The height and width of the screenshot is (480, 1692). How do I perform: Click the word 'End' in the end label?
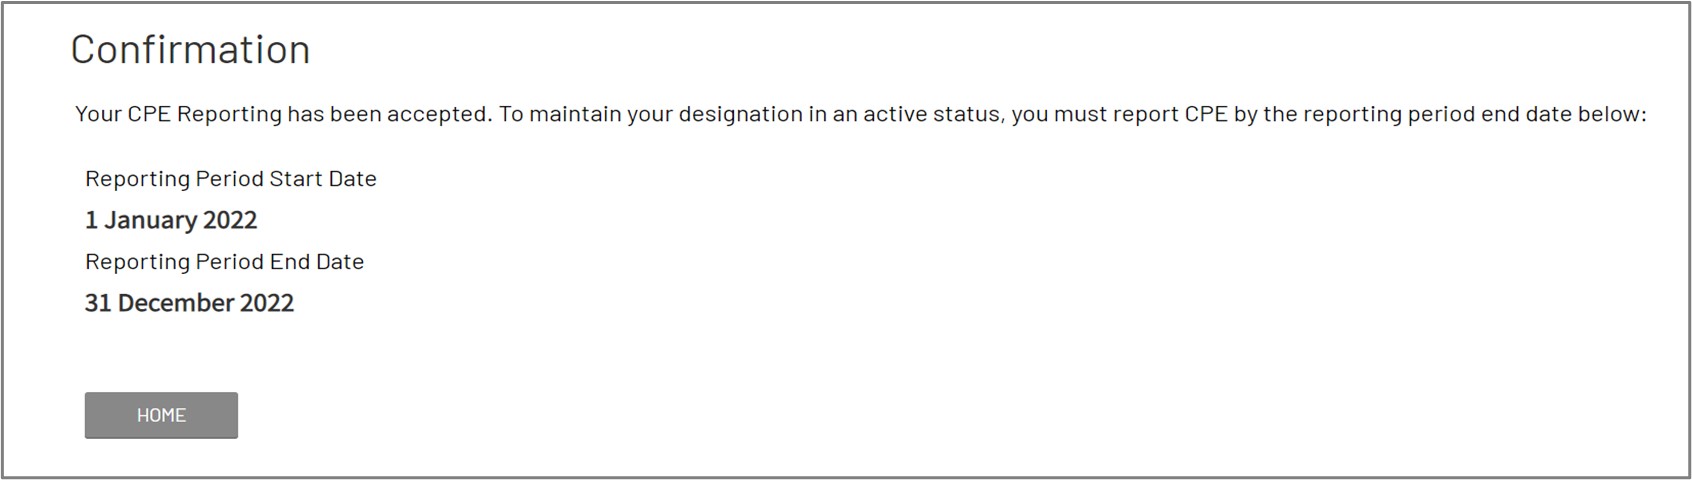coord(289,262)
